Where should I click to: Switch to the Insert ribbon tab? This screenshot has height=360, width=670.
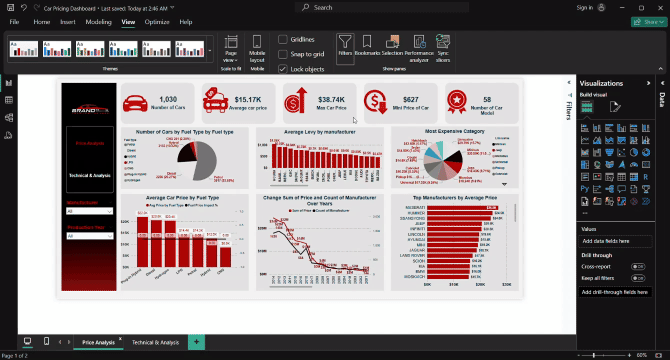click(x=68, y=22)
